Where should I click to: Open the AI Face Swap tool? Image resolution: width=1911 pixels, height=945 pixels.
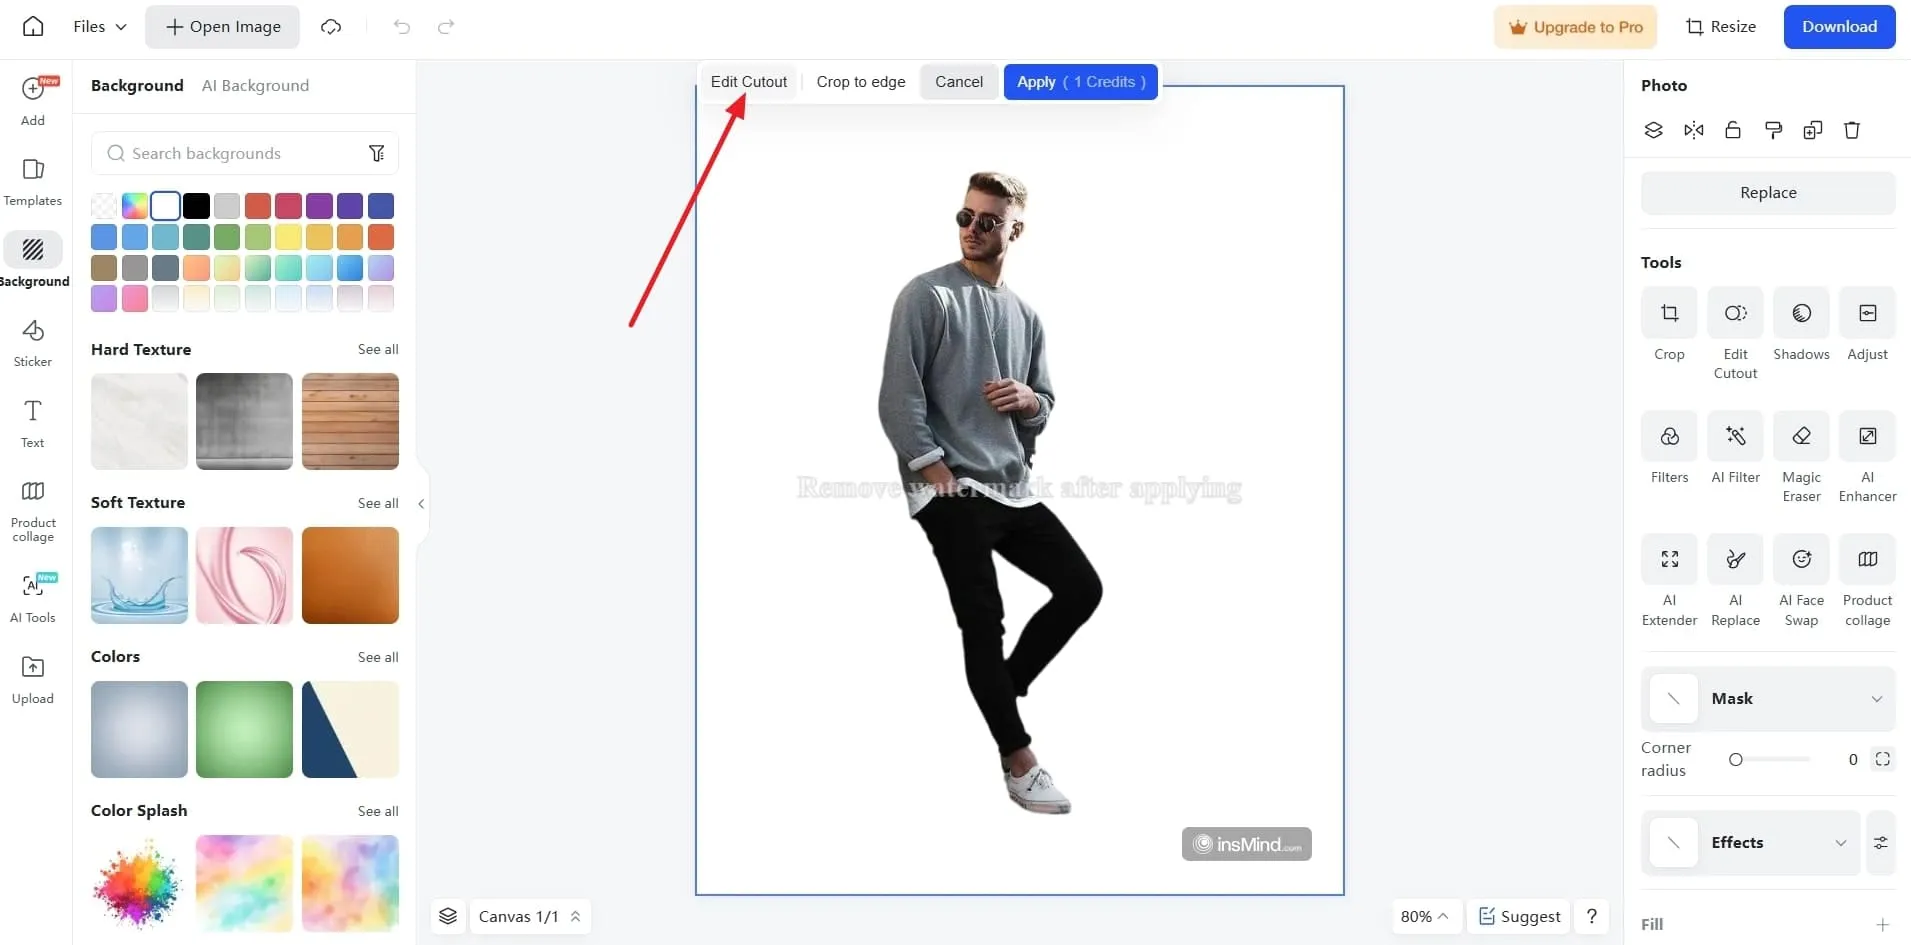click(x=1801, y=560)
